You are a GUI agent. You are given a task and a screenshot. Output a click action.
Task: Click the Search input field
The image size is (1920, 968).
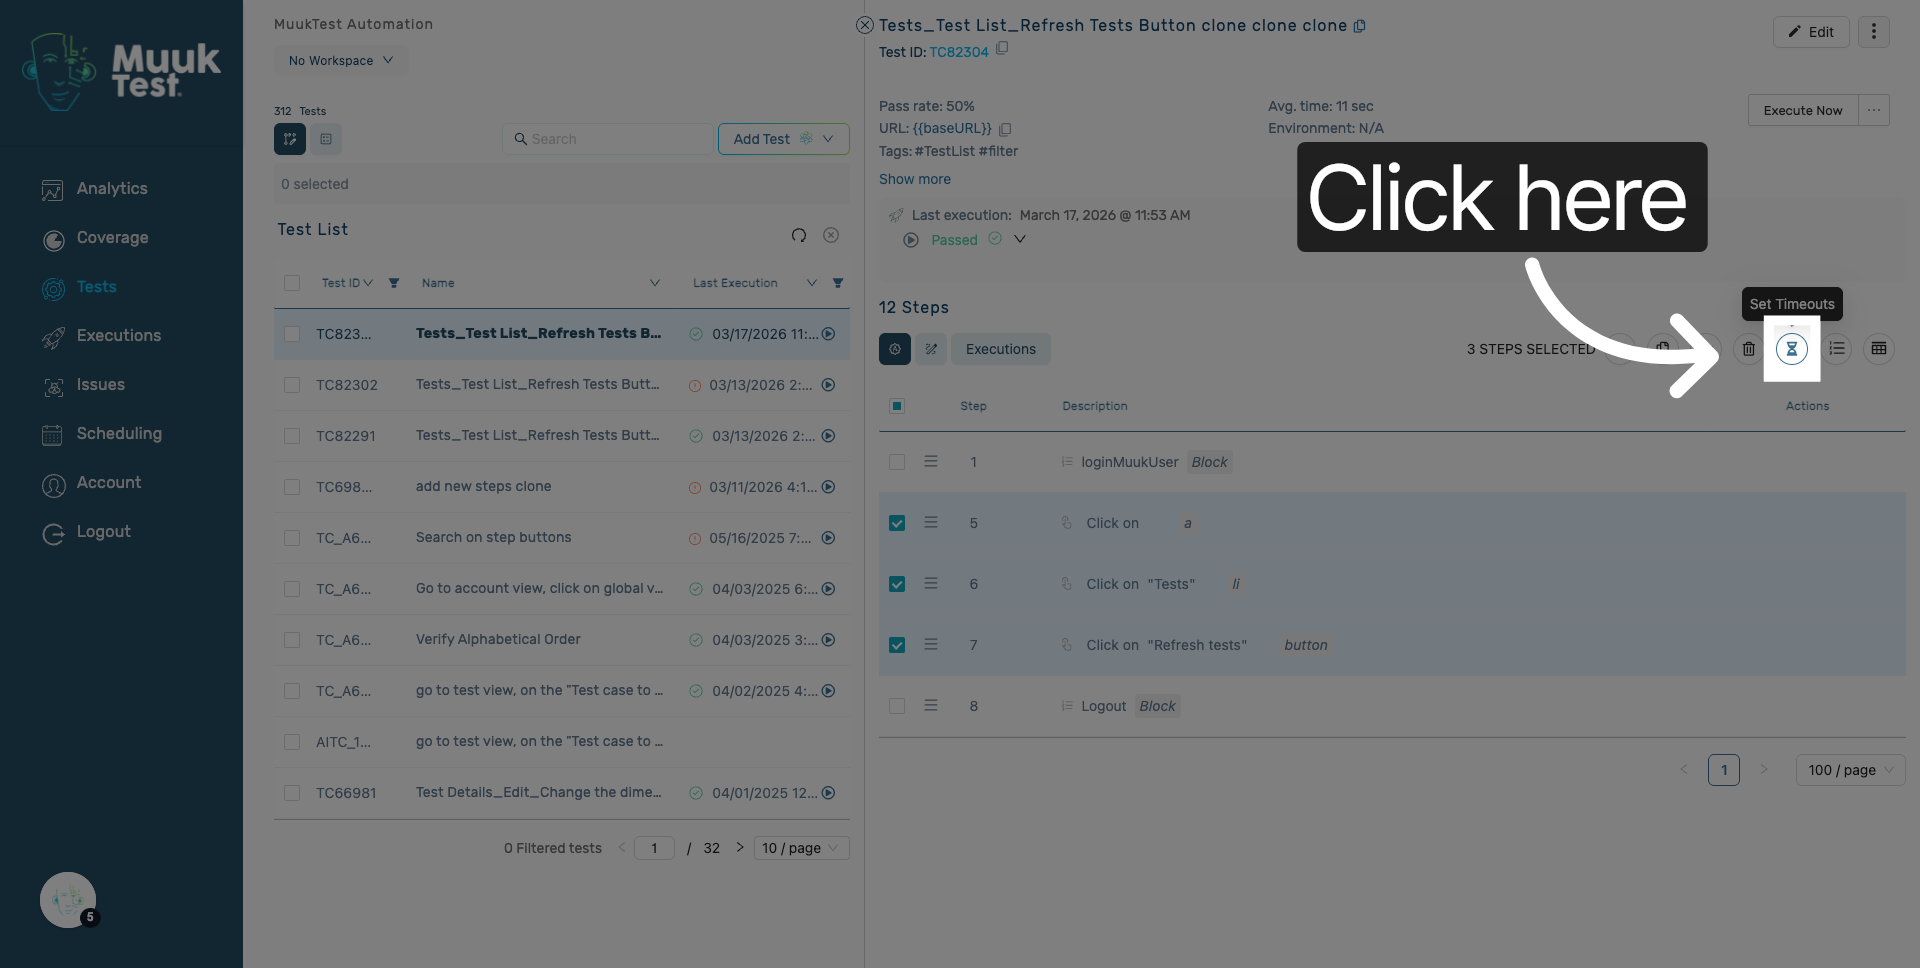click(x=609, y=139)
